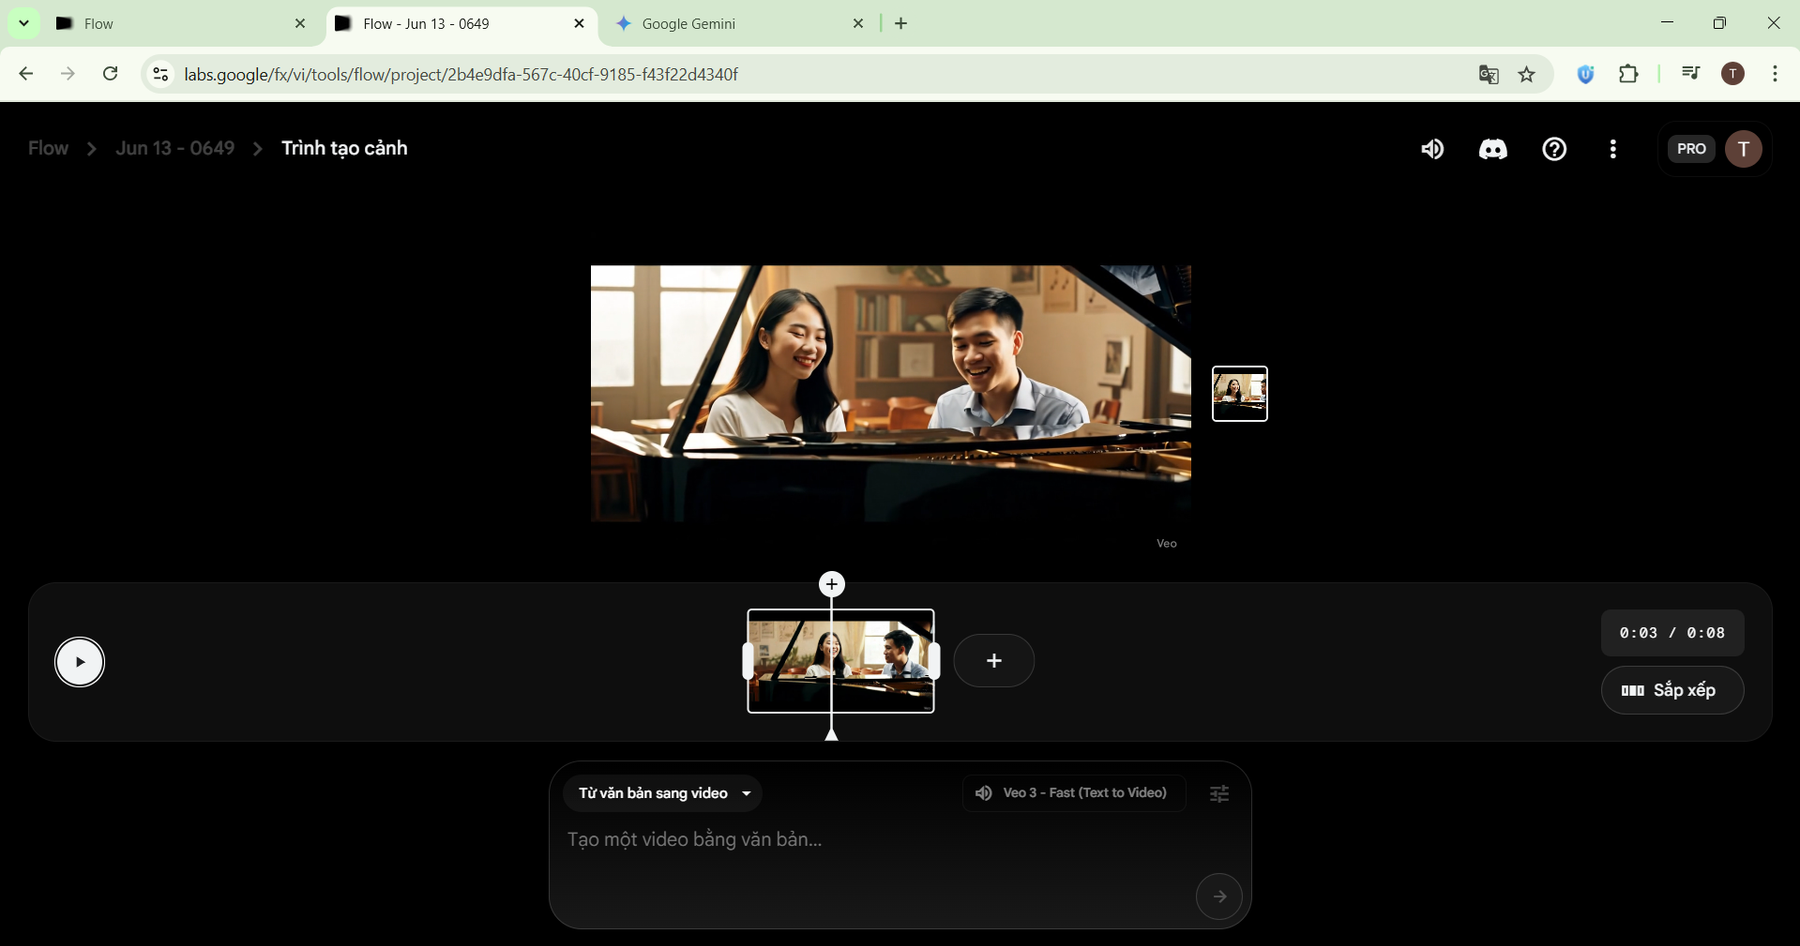Viewport: 1800px width, 946px height.
Task: Open Jun 13 - 0649 breadcrumb link
Action: click(175, 148)
